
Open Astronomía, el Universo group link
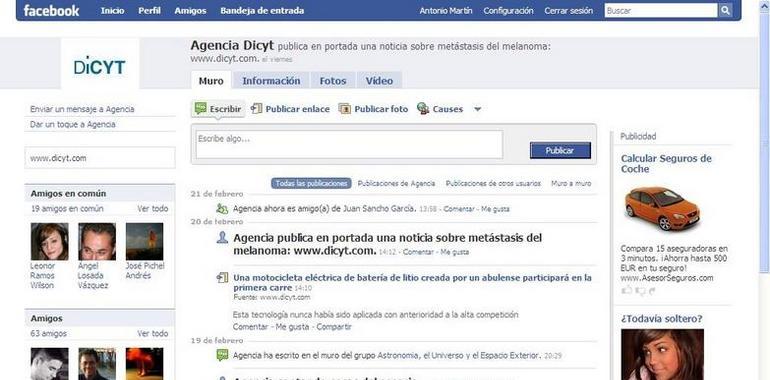click(459, 355)
